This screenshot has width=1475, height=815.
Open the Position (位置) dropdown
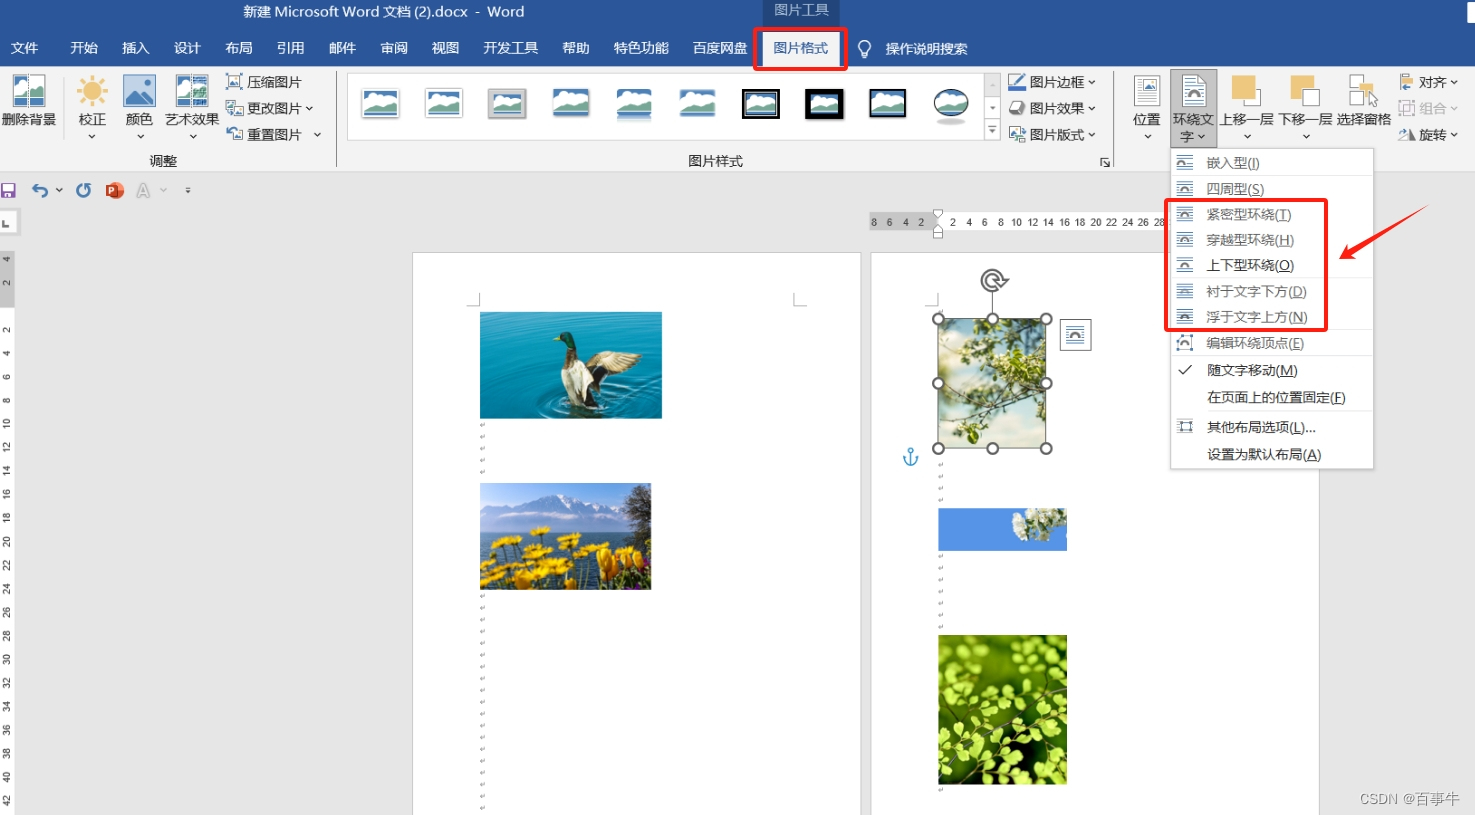pyautogui.click(x=1147, y=108)
